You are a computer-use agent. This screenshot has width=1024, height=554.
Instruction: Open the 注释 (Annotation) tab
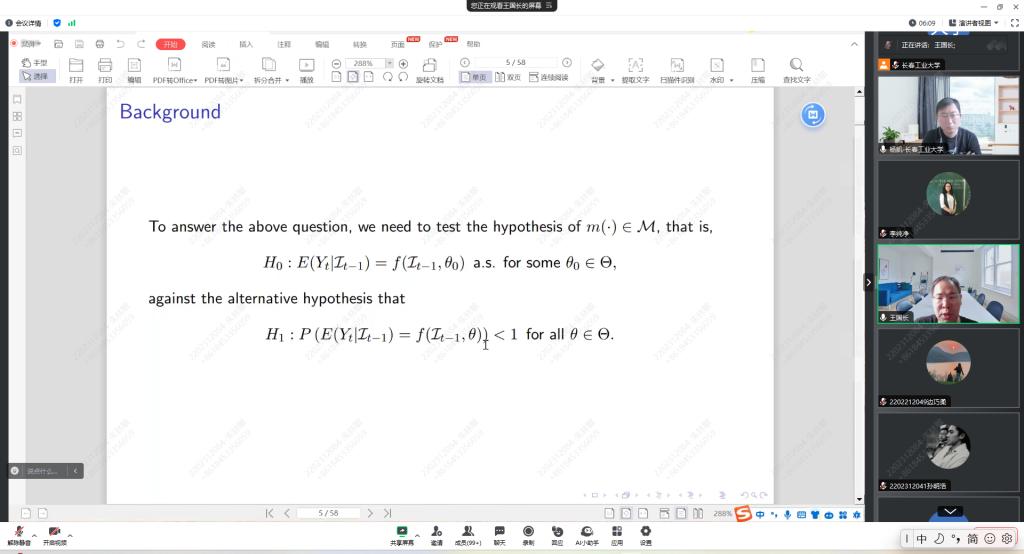point(284,44)
